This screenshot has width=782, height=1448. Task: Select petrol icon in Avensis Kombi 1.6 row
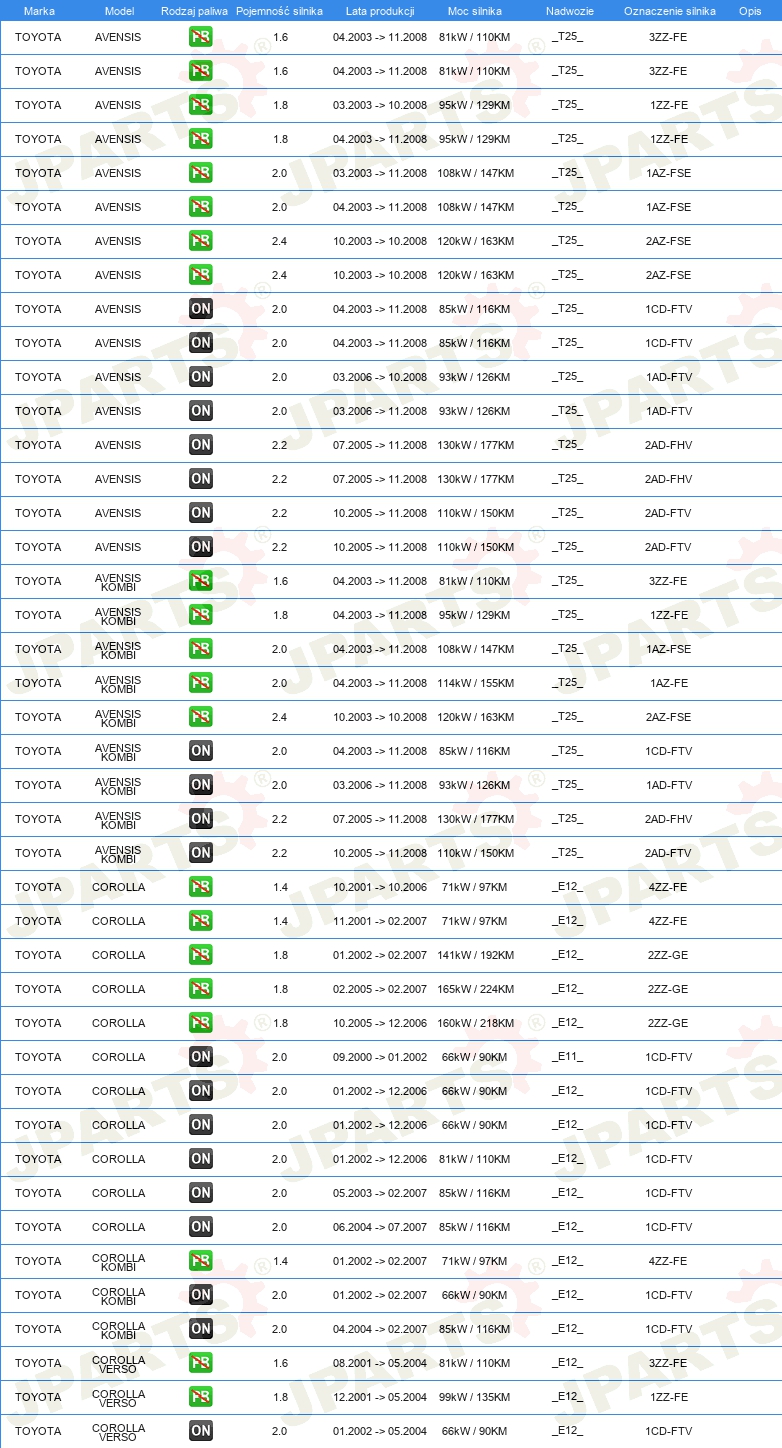[x=201, y=581]
